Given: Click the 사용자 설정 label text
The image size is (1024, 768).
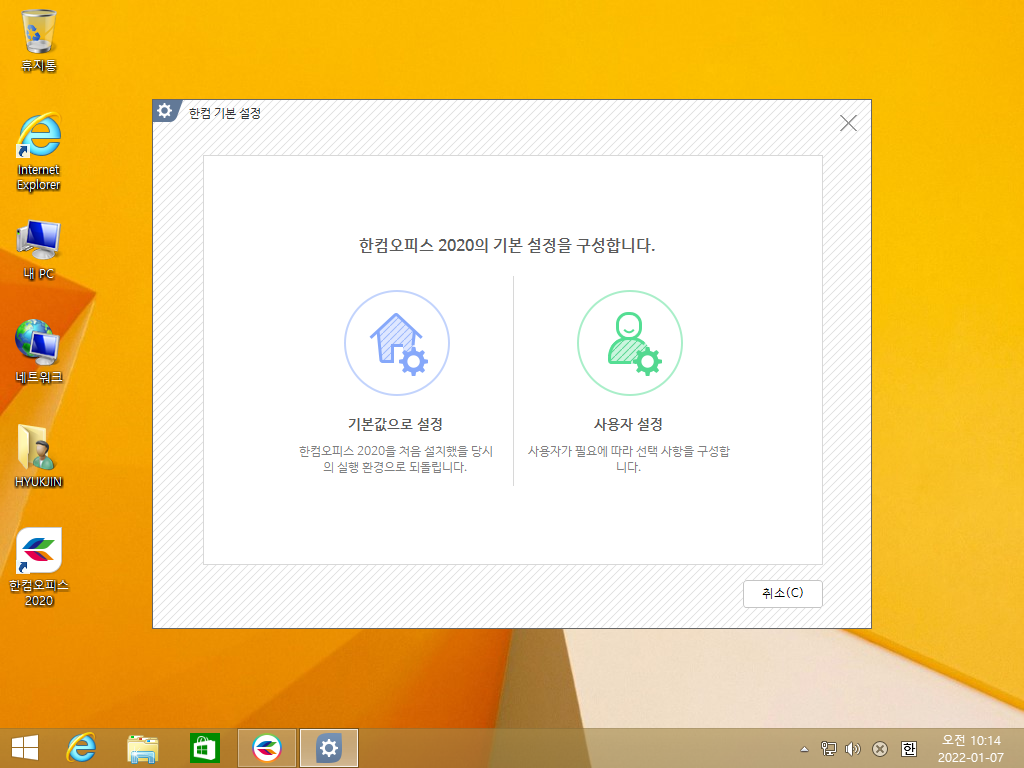Looking at the screenshot, I should 628,424.
